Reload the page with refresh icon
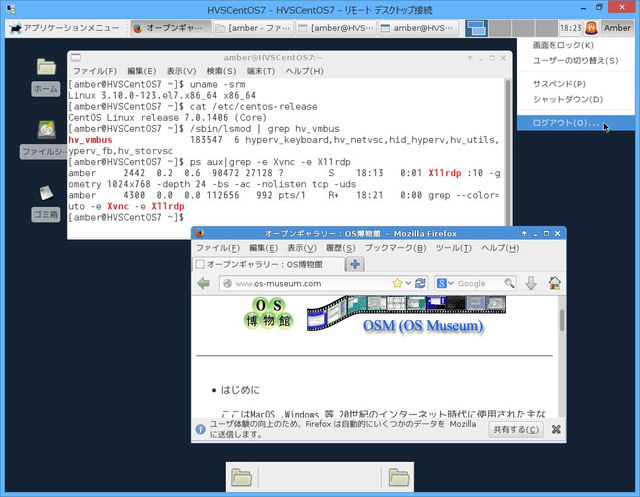The width and height of the screenshot is (640, 497). coord(420,283)
